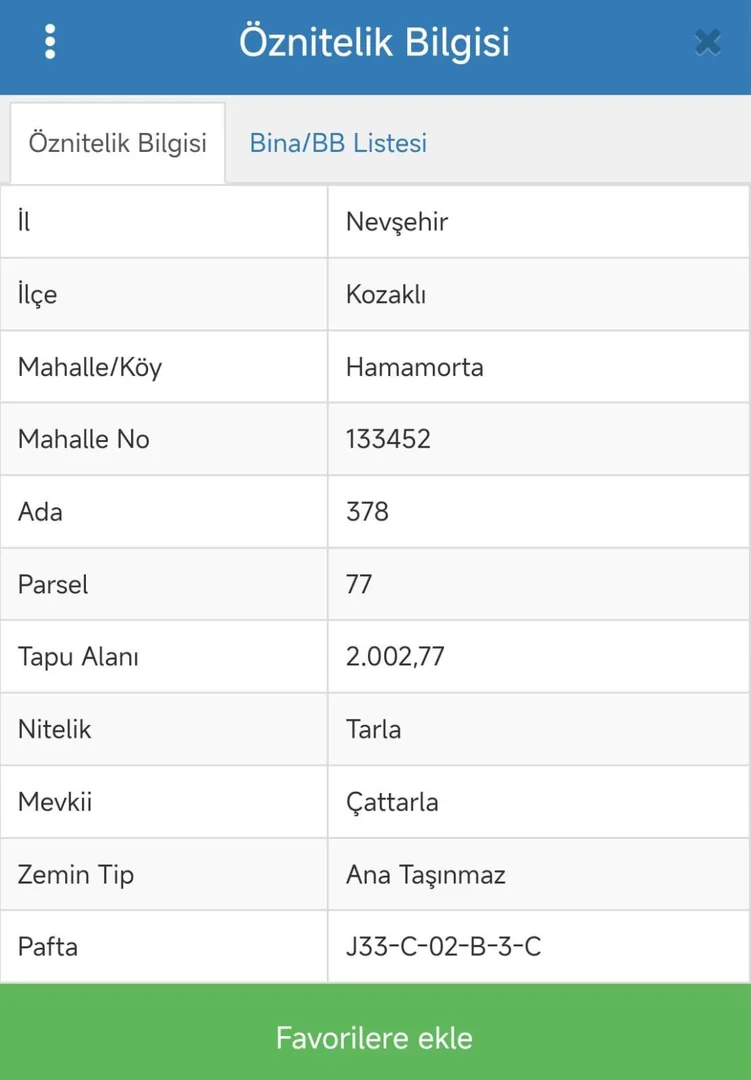Screen dimensions: 751x1080
Task: Select the Mahalle No value 133452
Action: [x=388, y=439]
